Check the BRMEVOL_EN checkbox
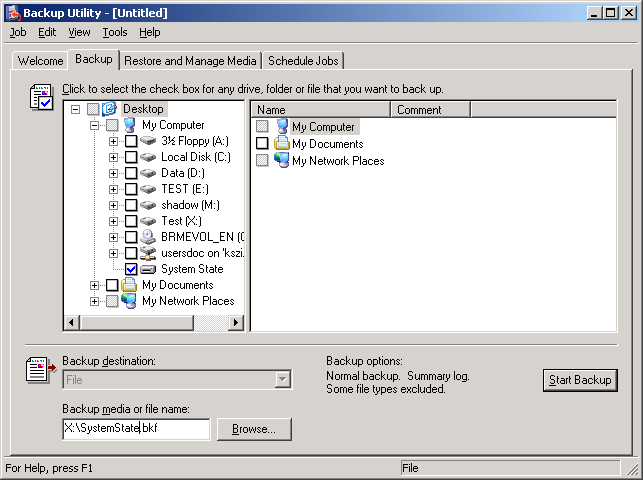643x480 pixels. click(131, 237)
